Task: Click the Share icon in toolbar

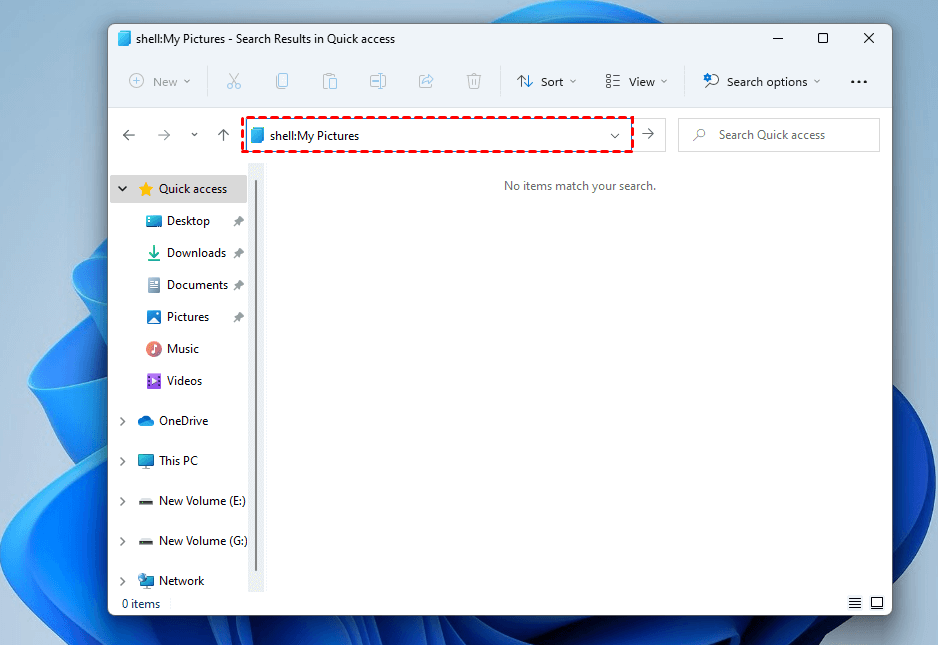Action: coord(426,81)
